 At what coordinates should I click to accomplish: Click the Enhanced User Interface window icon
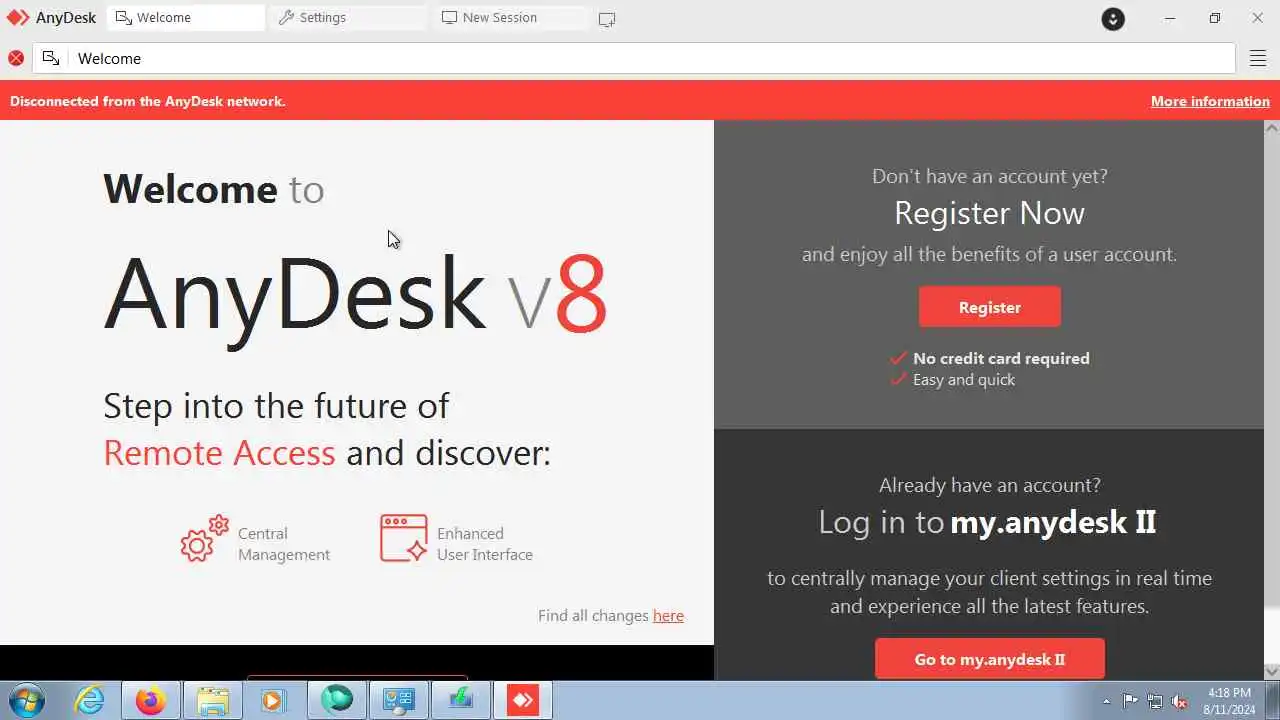click(x=404, y=538)
